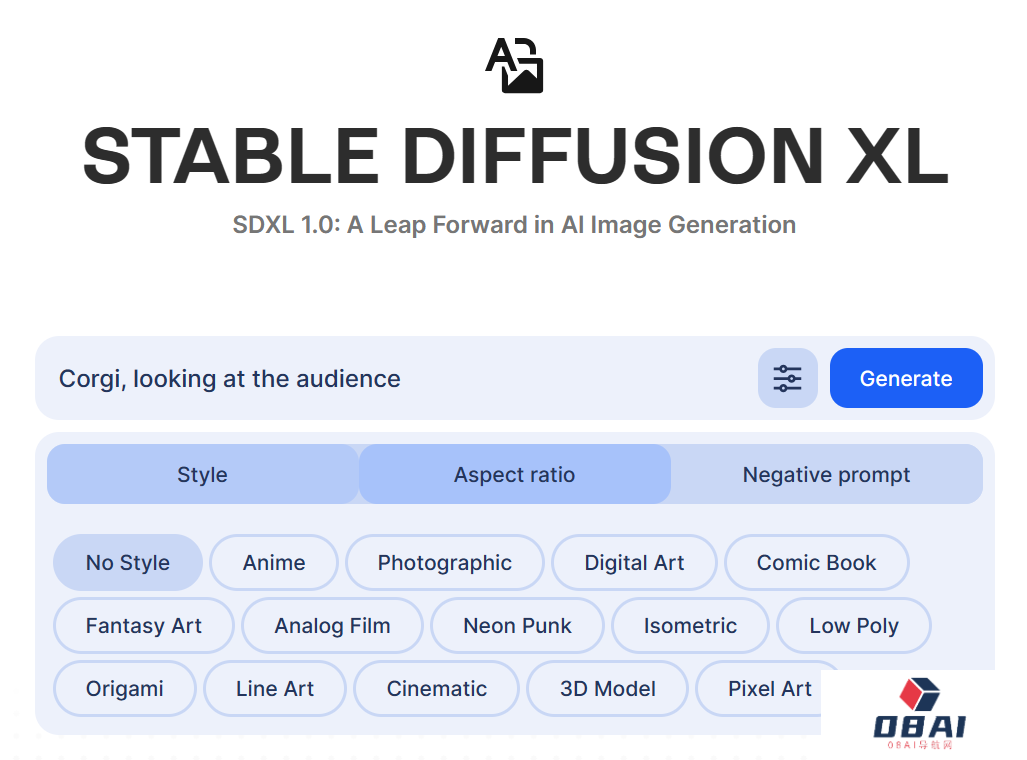Choose the Anime style

274,563
